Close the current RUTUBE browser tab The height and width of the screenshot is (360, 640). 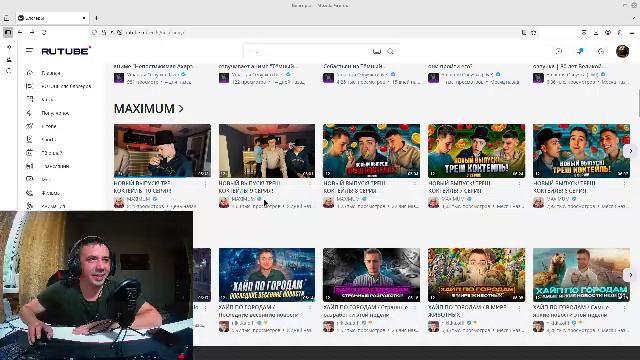pos(84,18)
